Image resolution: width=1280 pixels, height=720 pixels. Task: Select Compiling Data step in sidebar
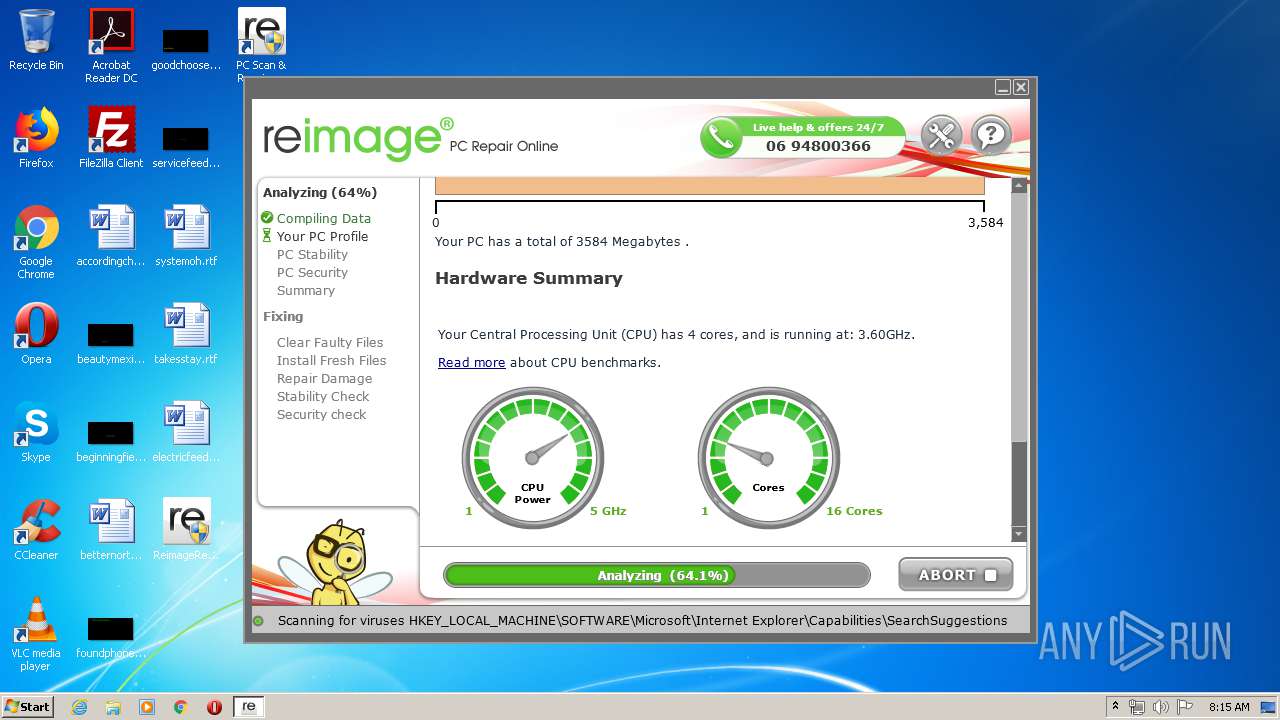[324, 218]
